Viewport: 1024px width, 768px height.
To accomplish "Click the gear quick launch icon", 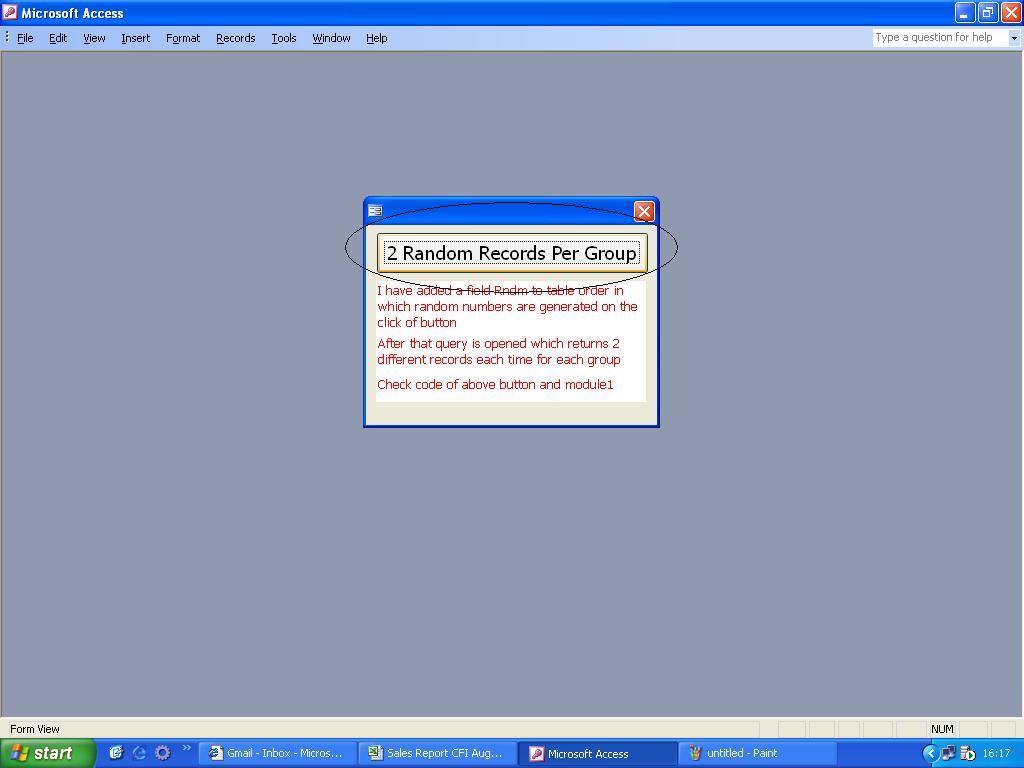I will coord(163,752).
